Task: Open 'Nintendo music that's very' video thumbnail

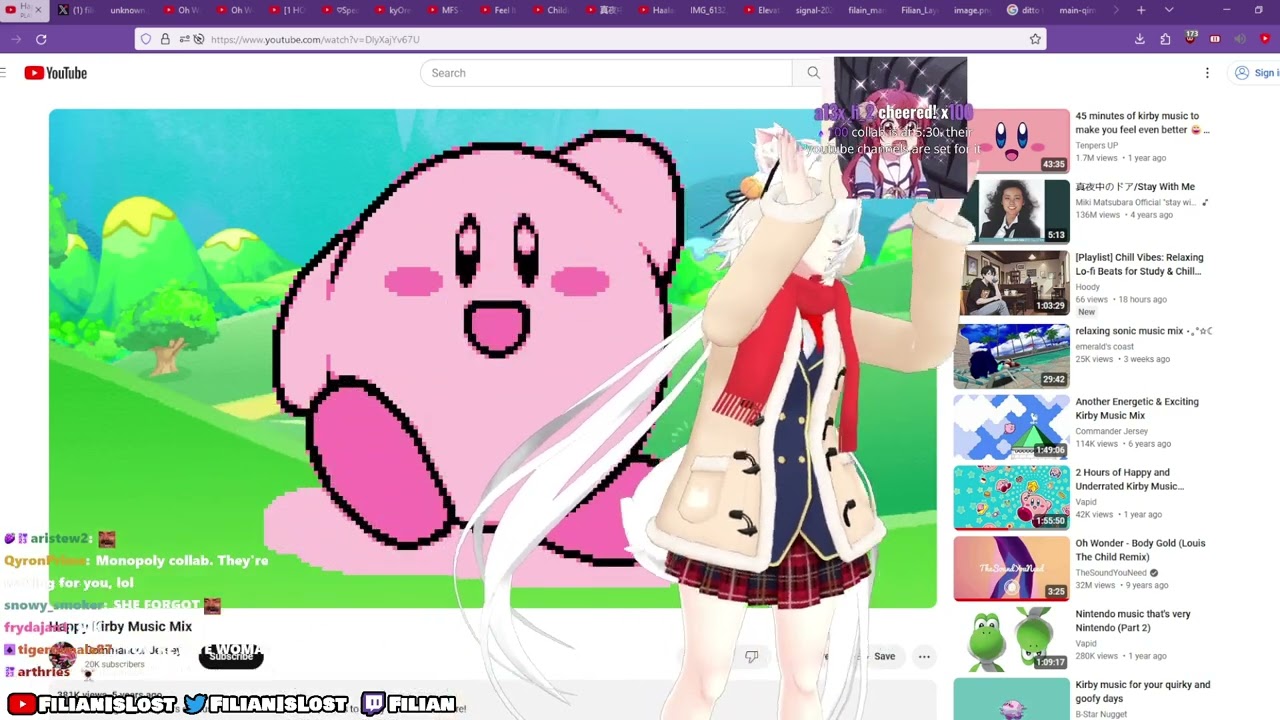Action: click(x=1011, y=640)
